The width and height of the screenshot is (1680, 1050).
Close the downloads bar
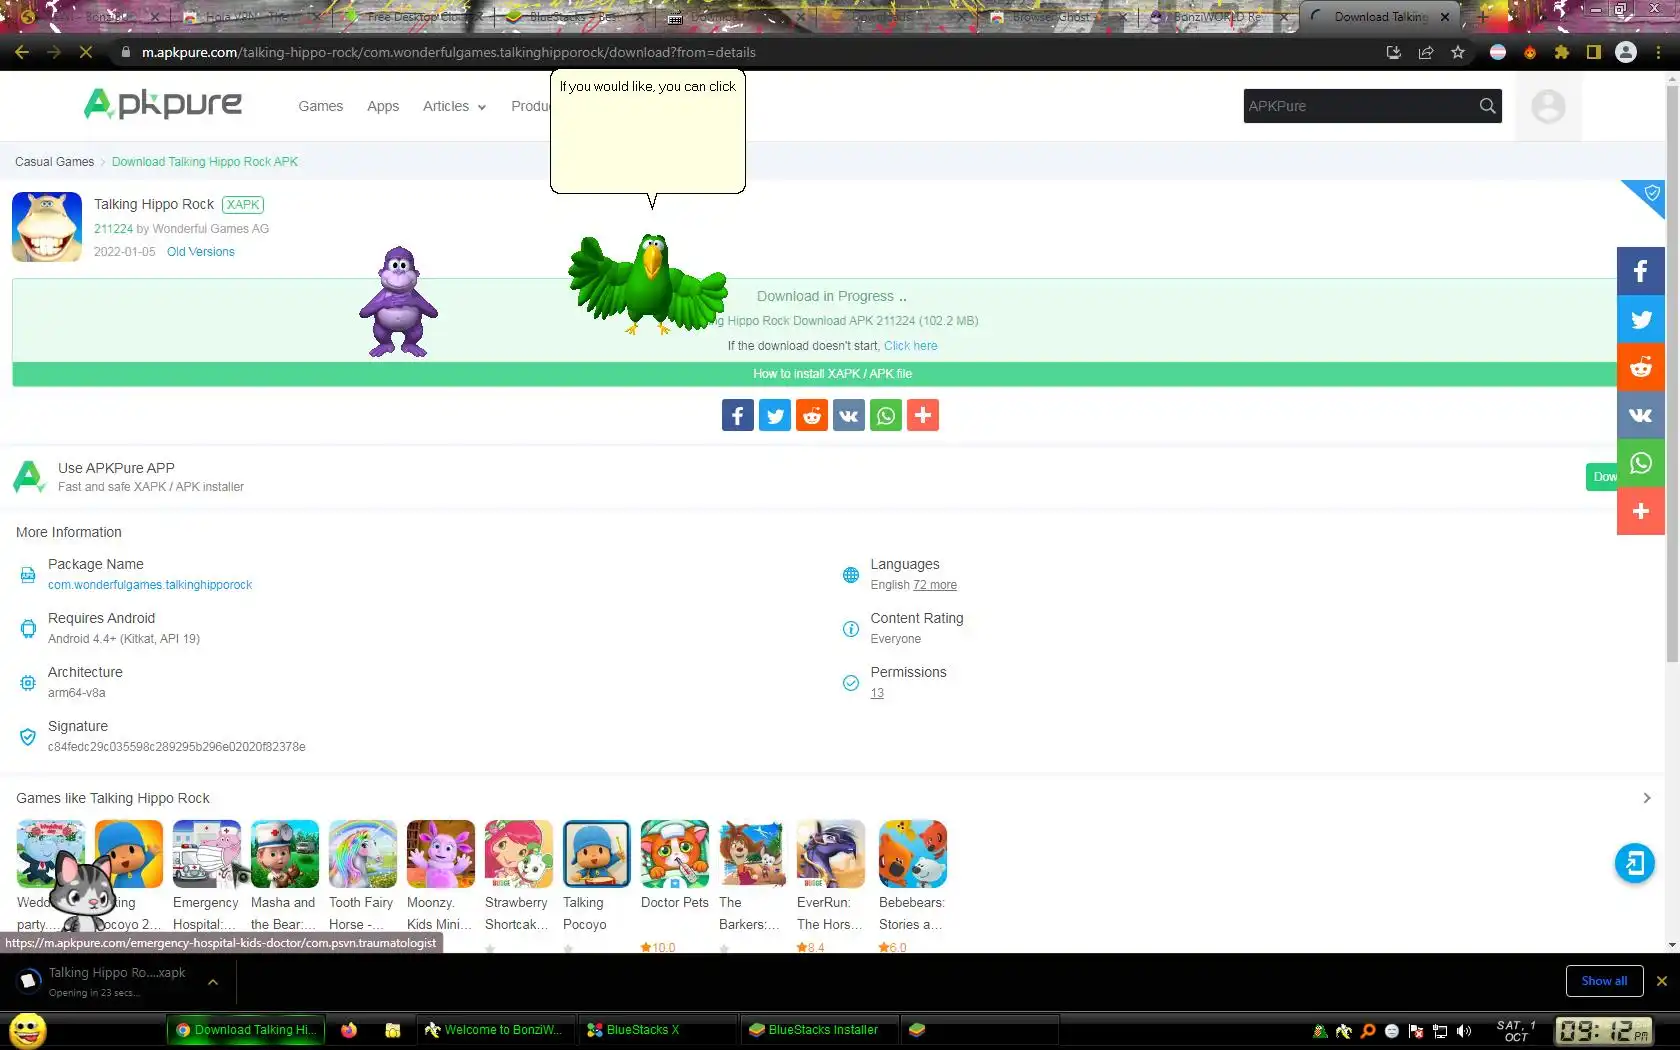click(x=1662, y=981)
